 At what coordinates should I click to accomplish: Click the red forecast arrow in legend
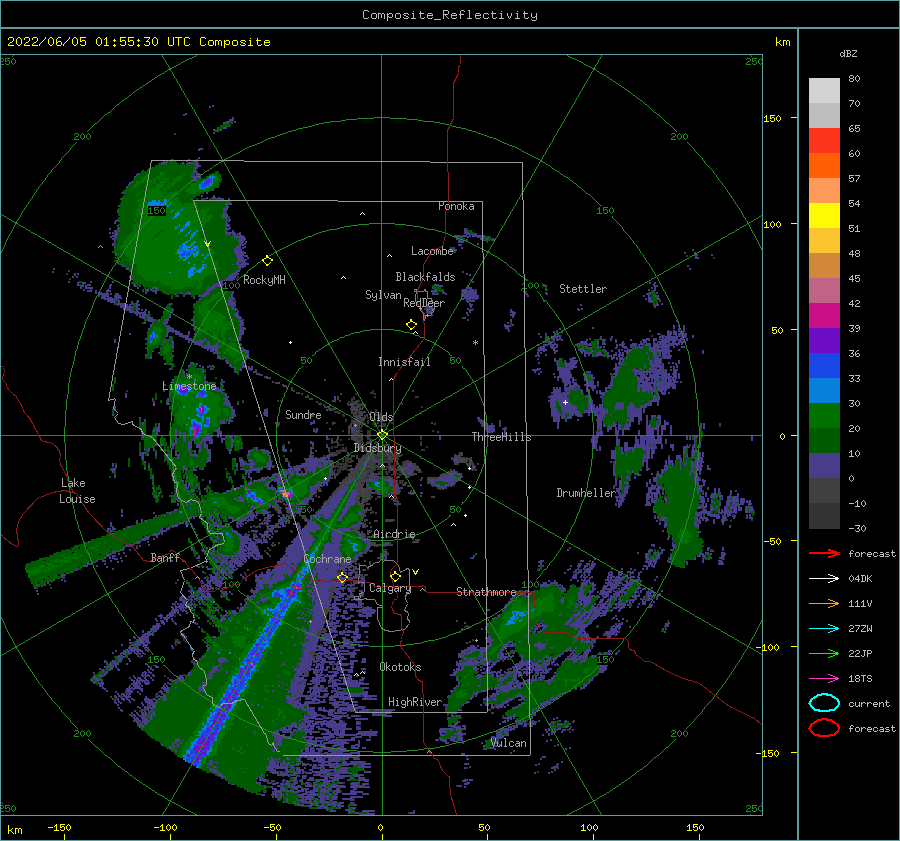pyautogui.click(x=824, y=553)
